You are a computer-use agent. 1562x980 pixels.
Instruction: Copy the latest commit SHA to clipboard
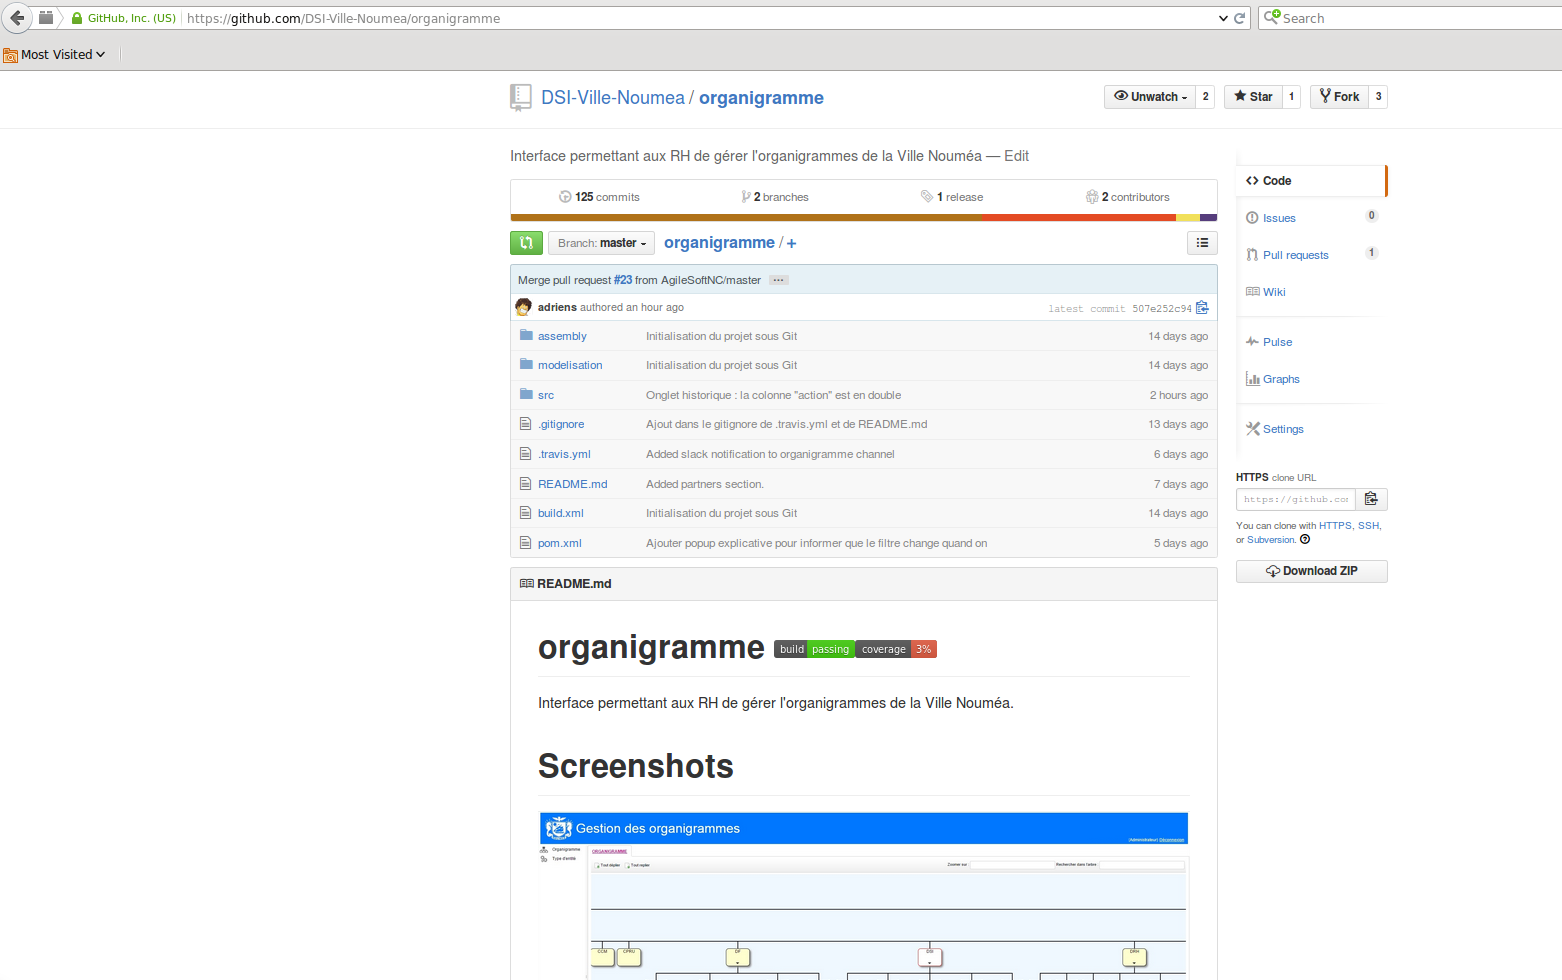pos(1202,307)
